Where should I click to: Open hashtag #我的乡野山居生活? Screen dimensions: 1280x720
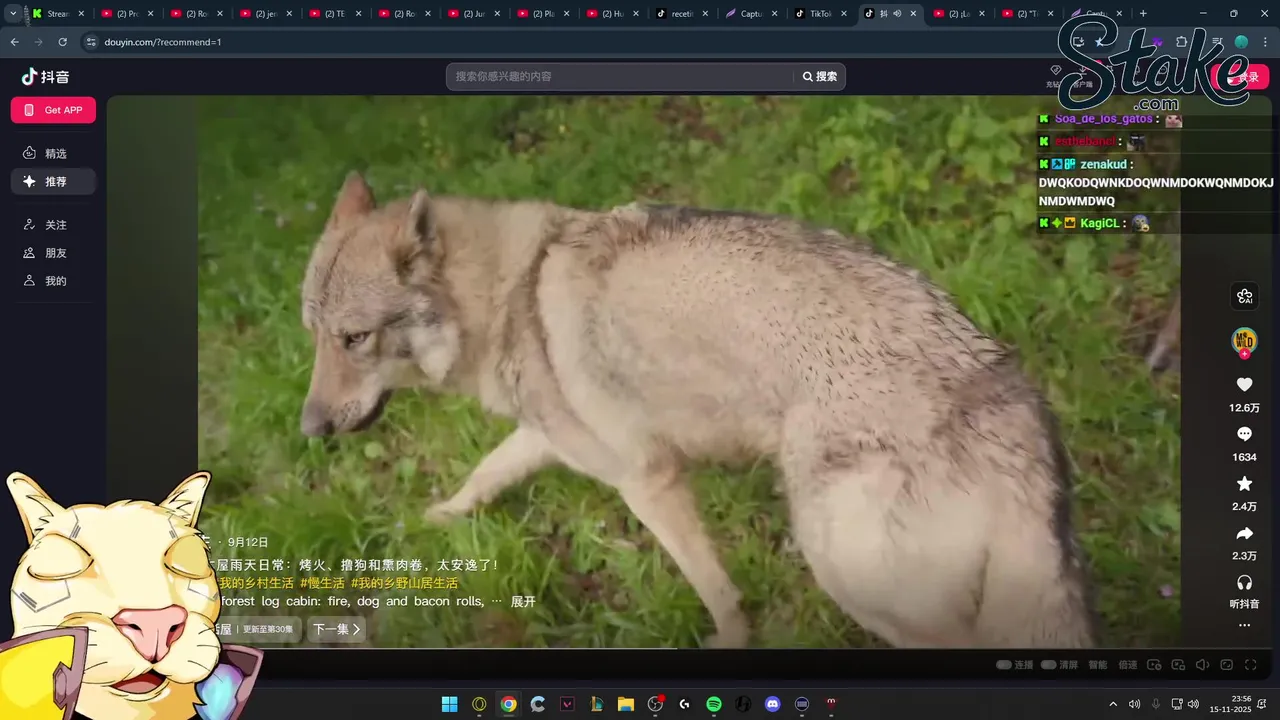pos(404,583)
